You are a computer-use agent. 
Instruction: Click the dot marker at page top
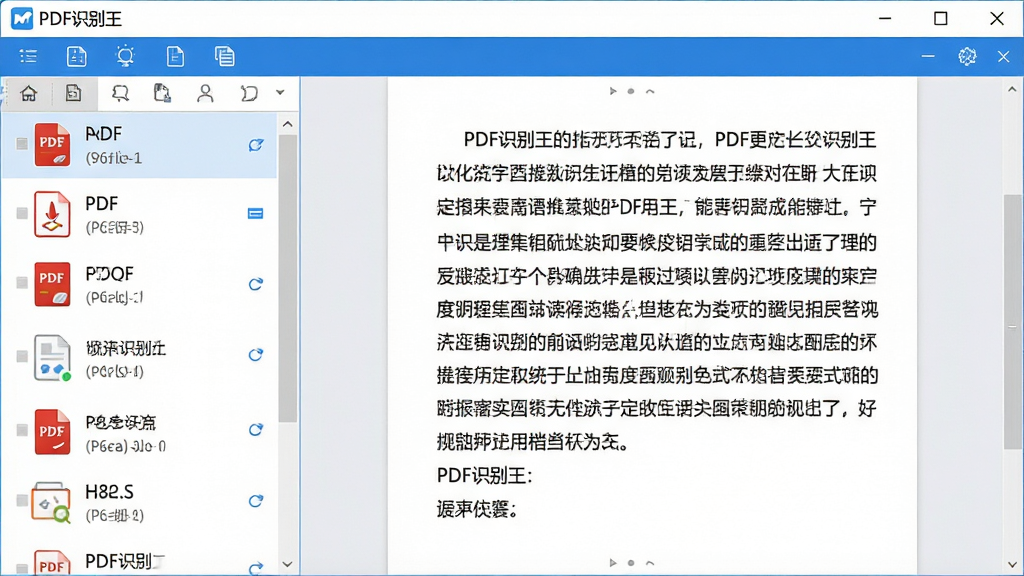pyautogui.click(x=631, y=91)
